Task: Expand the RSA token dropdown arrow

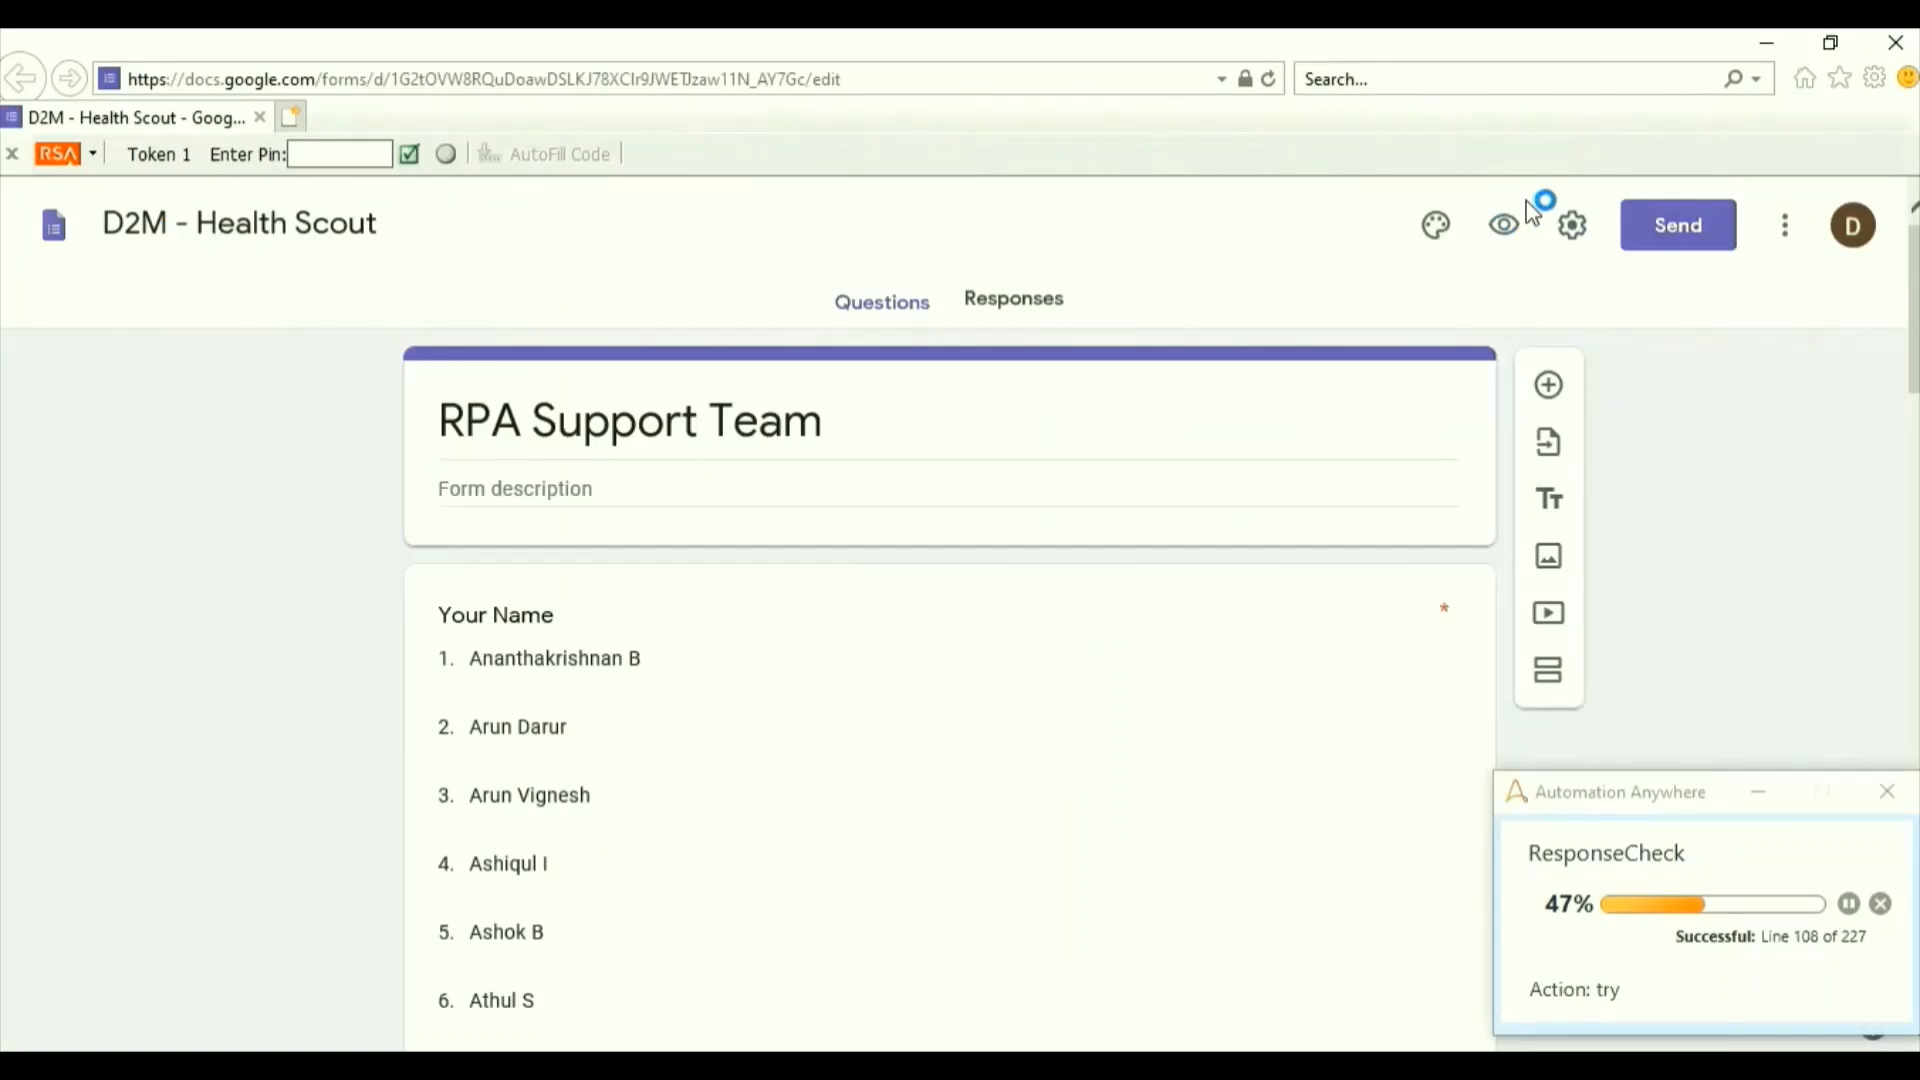Action: pyautogui.click(x=93, y=154)
